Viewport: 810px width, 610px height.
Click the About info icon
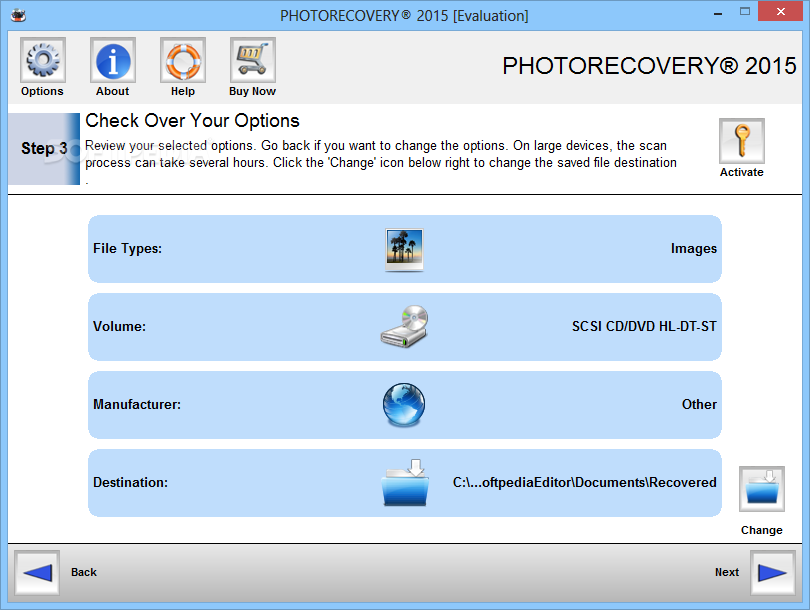coord(113,60)
